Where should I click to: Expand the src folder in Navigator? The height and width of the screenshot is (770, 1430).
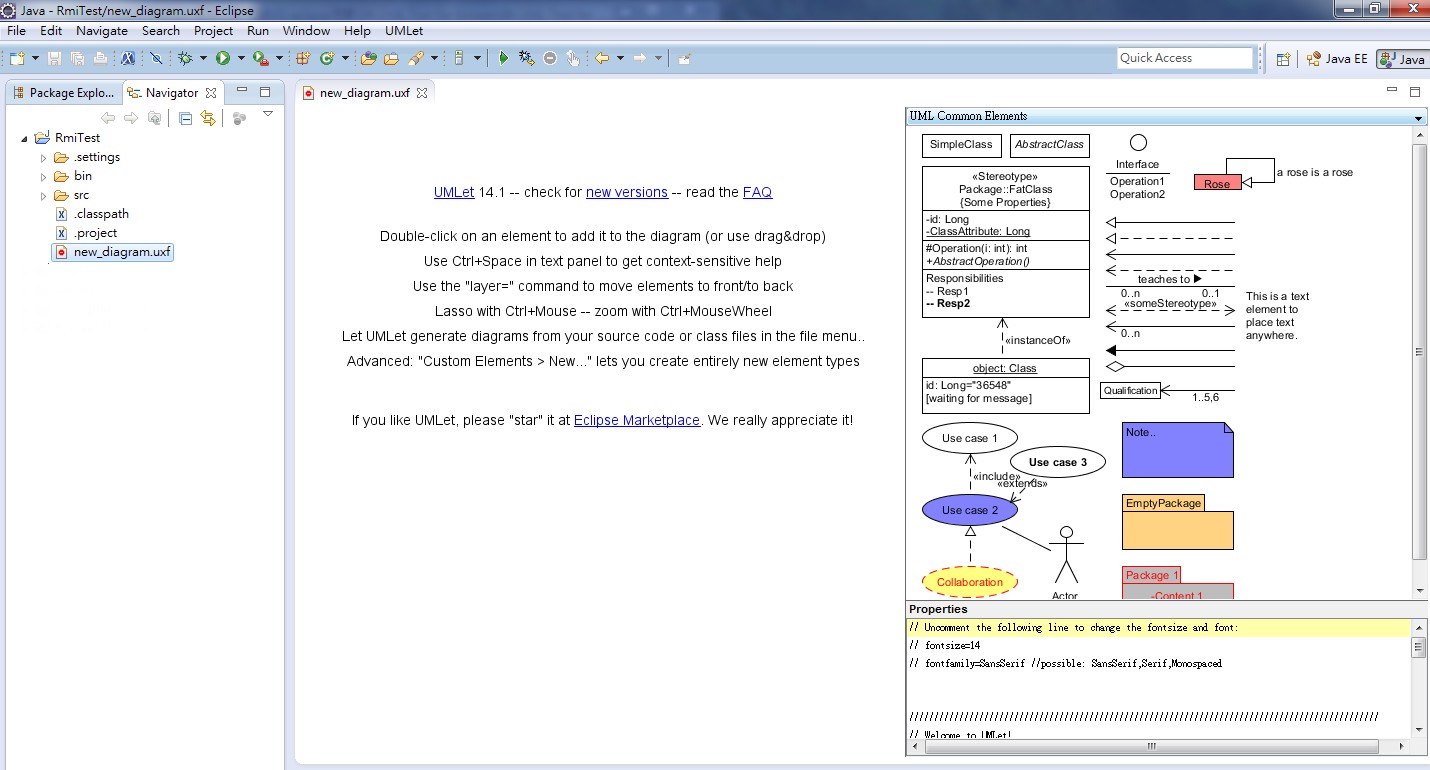tap(42, 195)
